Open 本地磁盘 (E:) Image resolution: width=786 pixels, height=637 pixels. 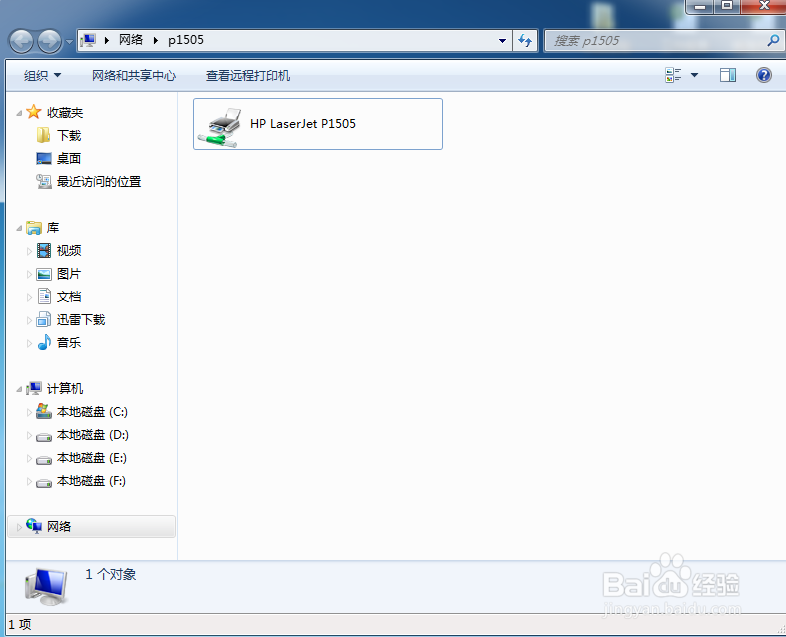point(92,458)
